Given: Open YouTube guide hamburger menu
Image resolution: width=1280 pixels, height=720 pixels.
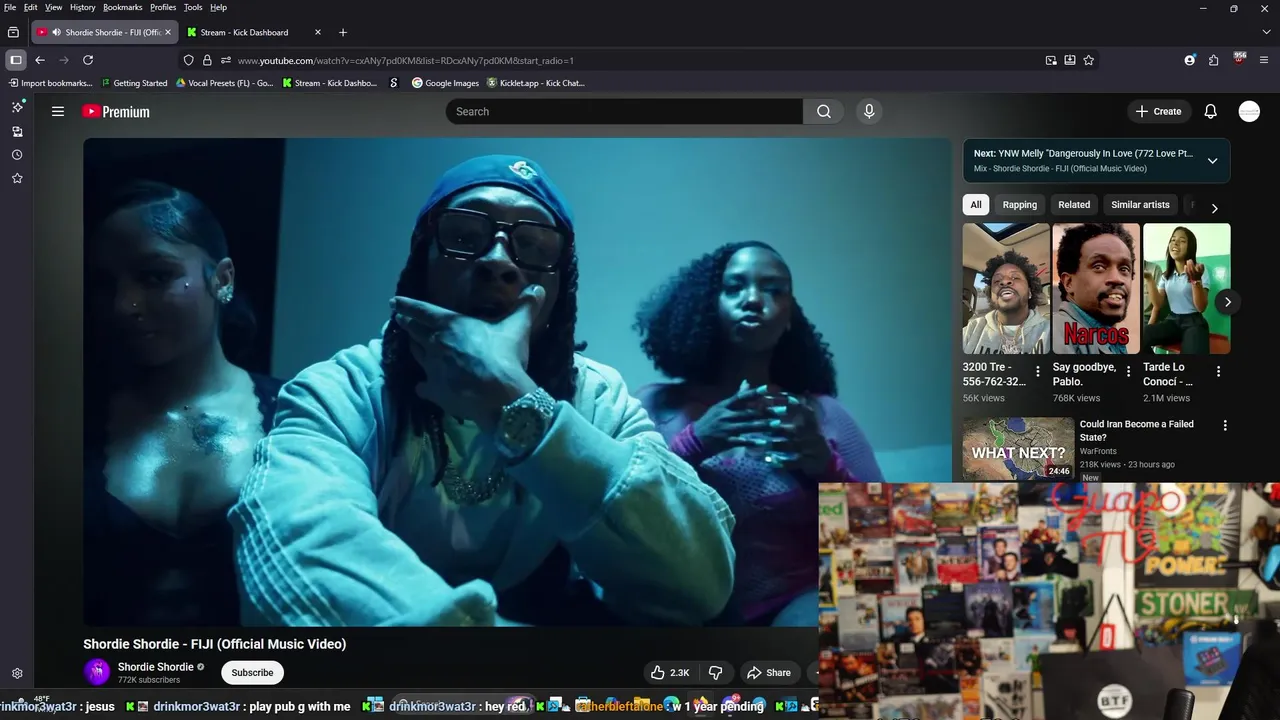Looking at the screenshot, I should coord(58,111).
